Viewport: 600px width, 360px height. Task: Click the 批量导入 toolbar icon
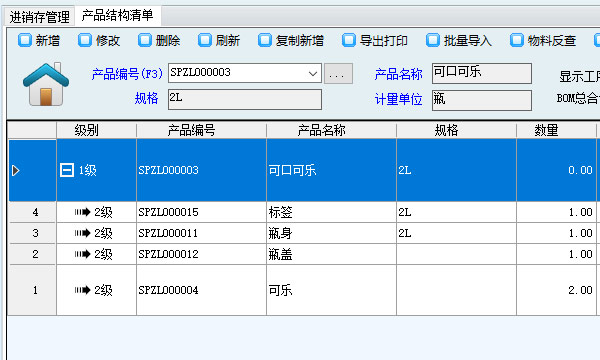[433, 40]
